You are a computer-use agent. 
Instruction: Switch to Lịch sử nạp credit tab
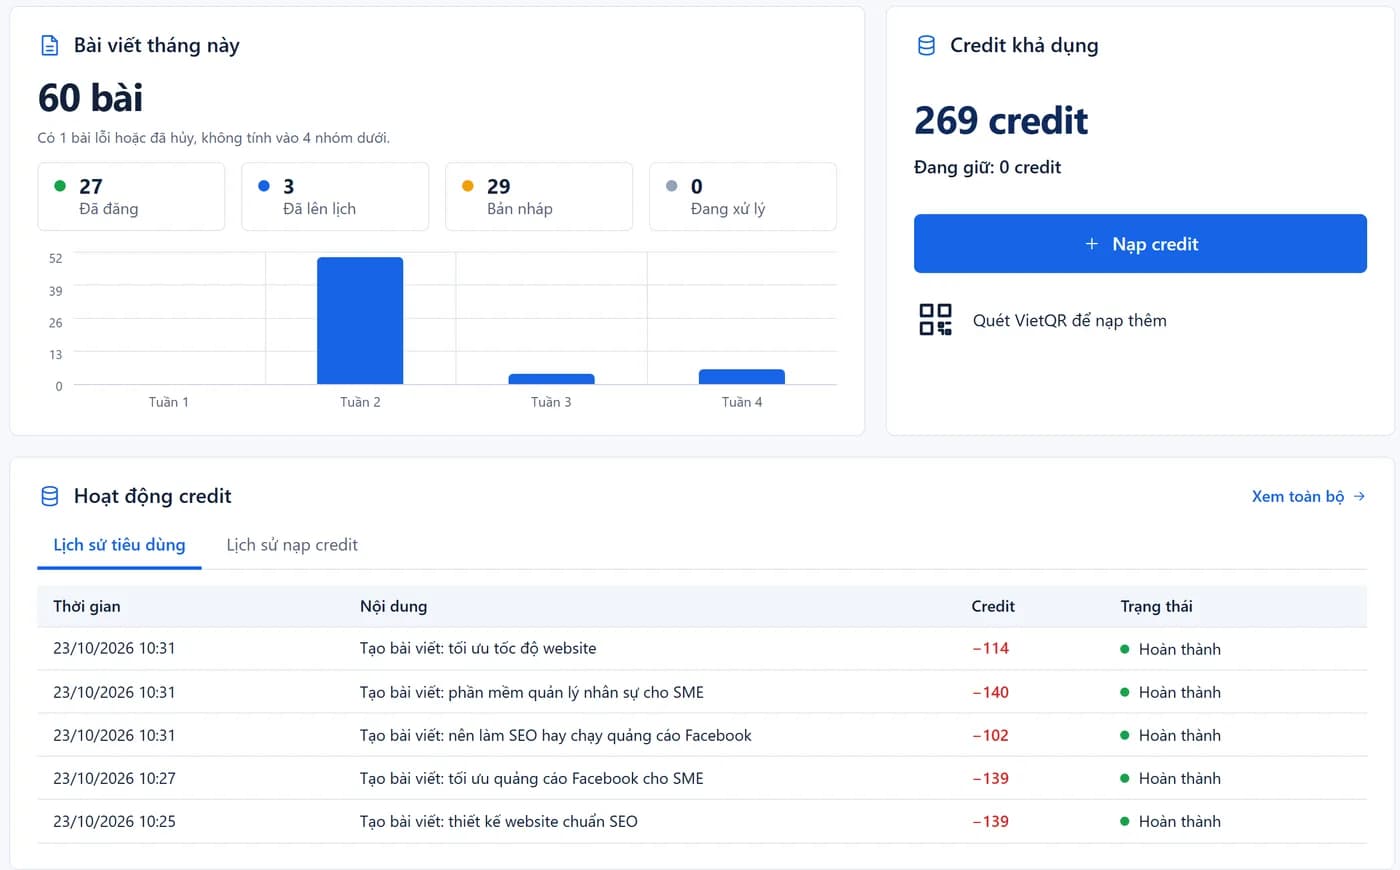point(292,545)
